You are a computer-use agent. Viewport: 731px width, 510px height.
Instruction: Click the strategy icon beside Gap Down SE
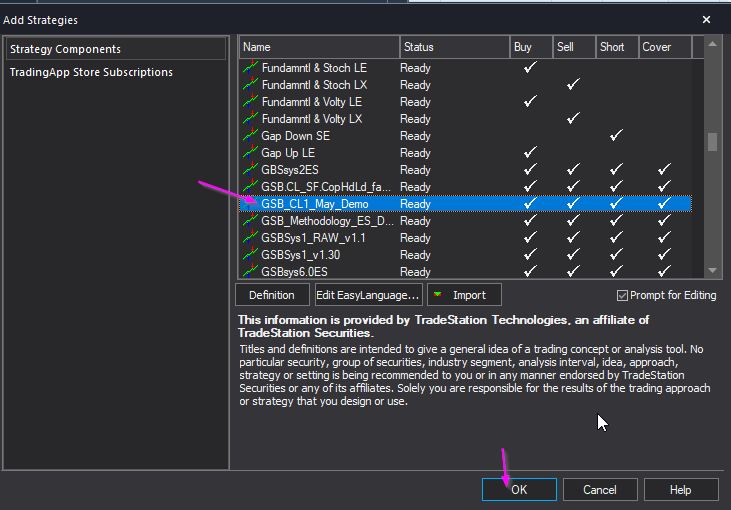250,136
